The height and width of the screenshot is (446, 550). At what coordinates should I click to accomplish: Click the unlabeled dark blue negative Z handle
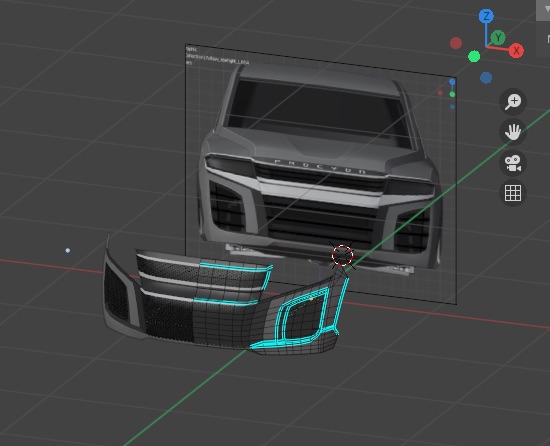(x=486, y=77)
